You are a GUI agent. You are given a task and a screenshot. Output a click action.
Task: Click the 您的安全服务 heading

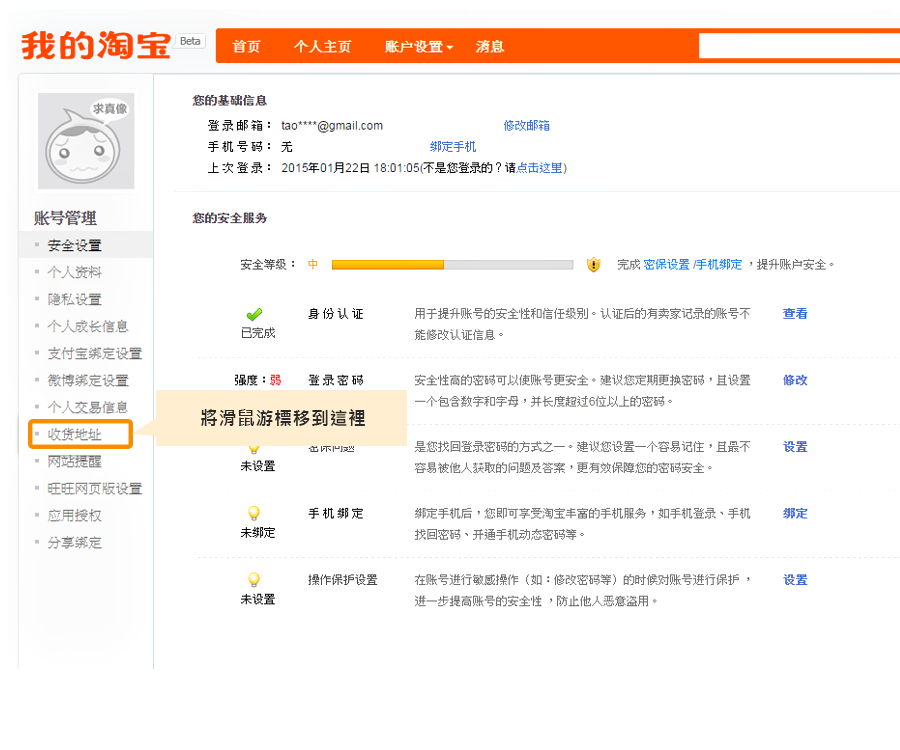pyautogui.click(x=230, y=218)
